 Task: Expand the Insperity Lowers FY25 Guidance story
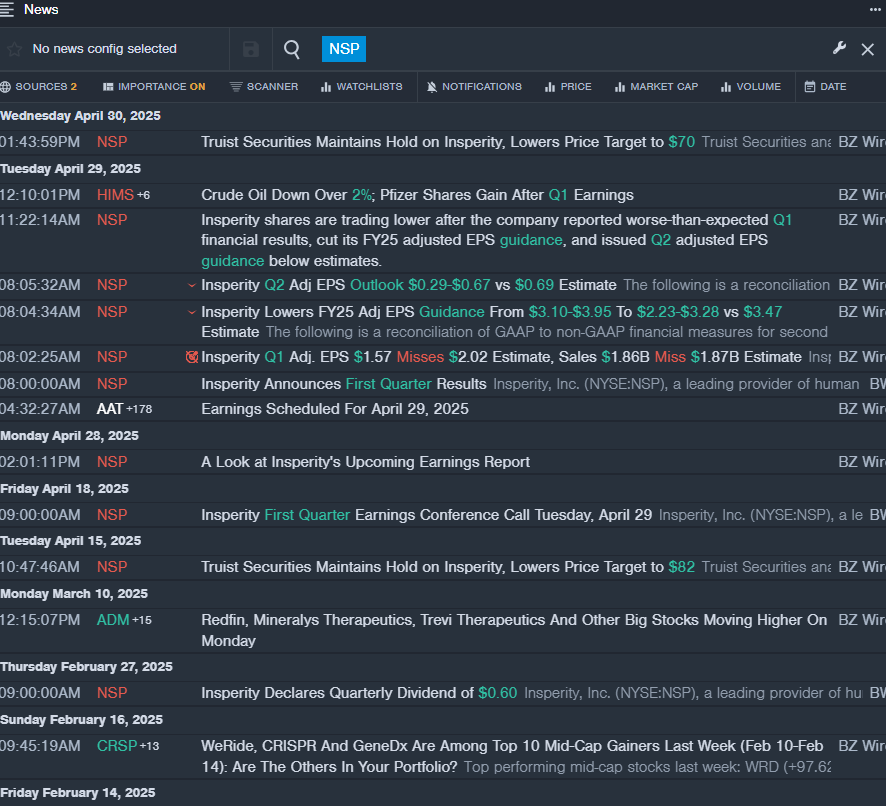coord(192,312)
